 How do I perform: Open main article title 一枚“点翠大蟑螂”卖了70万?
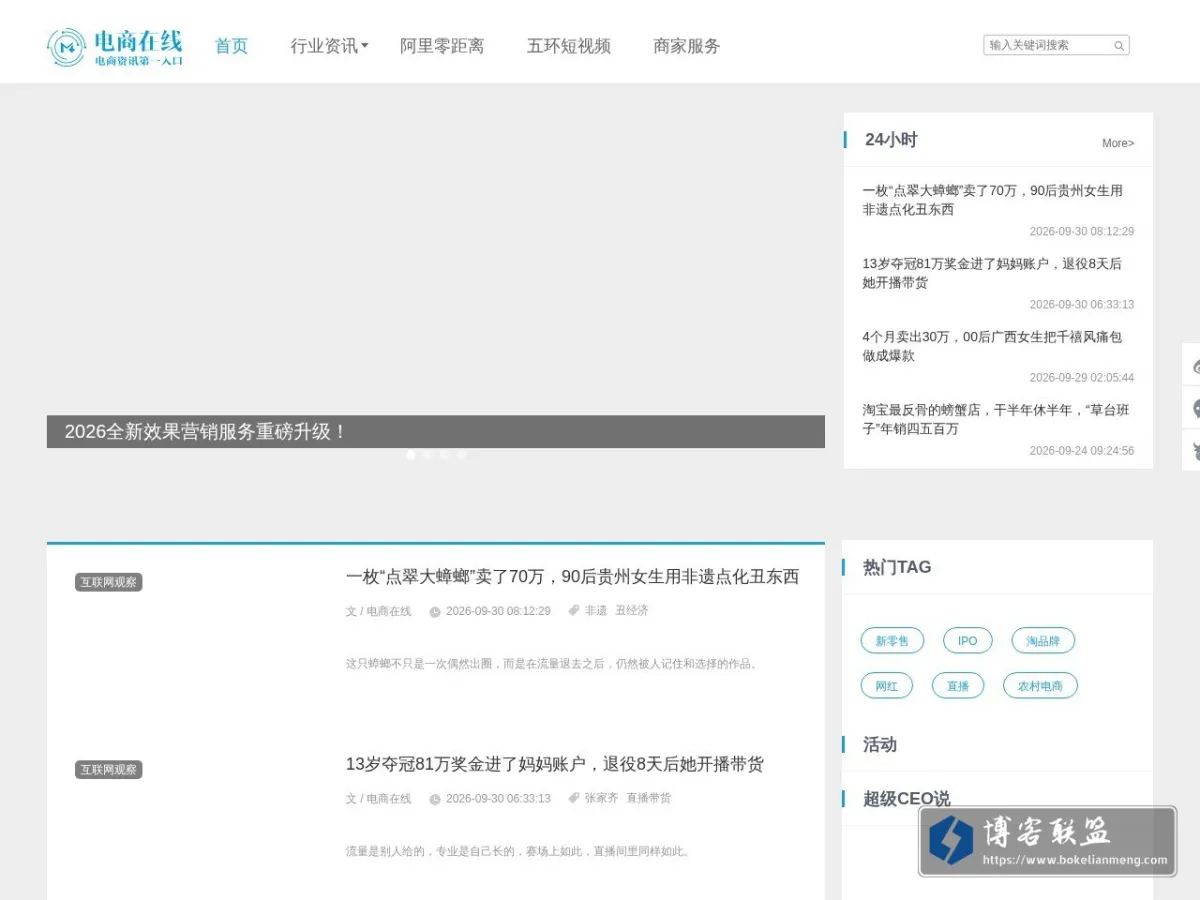click(572, 577)
